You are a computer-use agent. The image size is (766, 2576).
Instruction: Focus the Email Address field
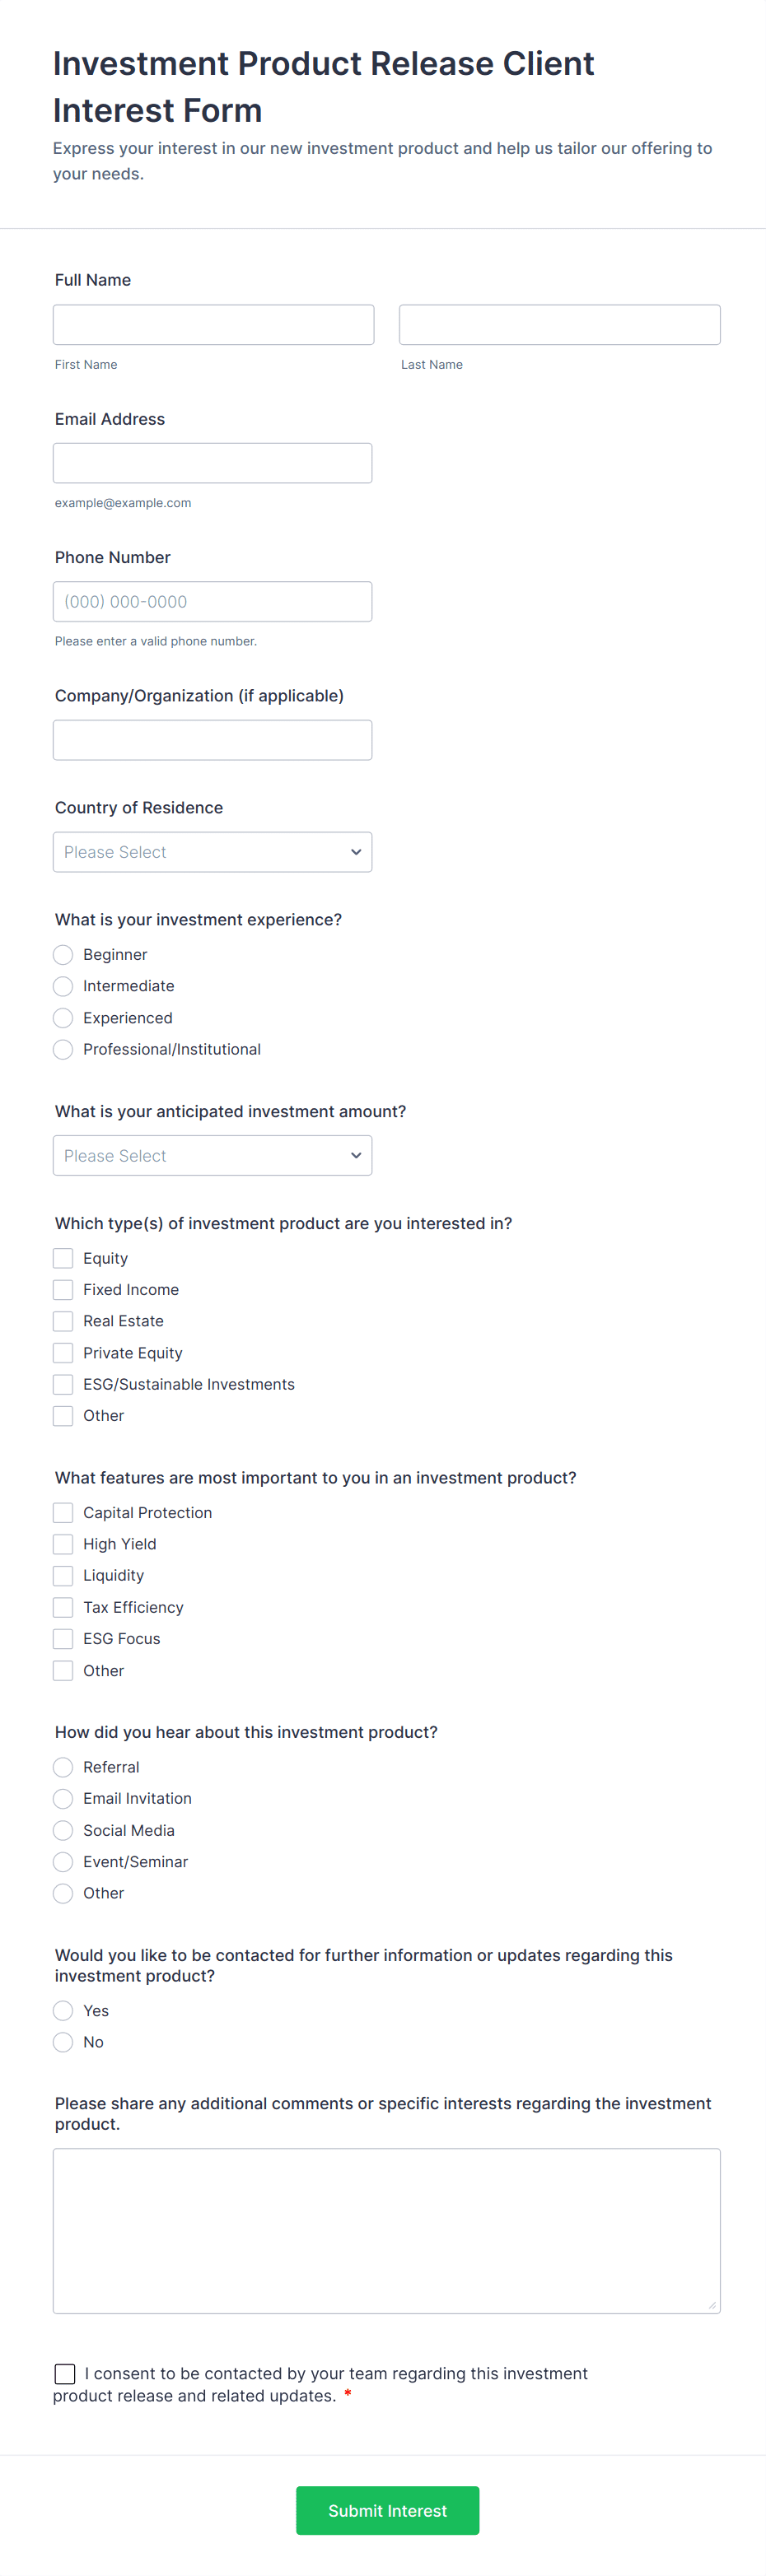click(212, 463)
